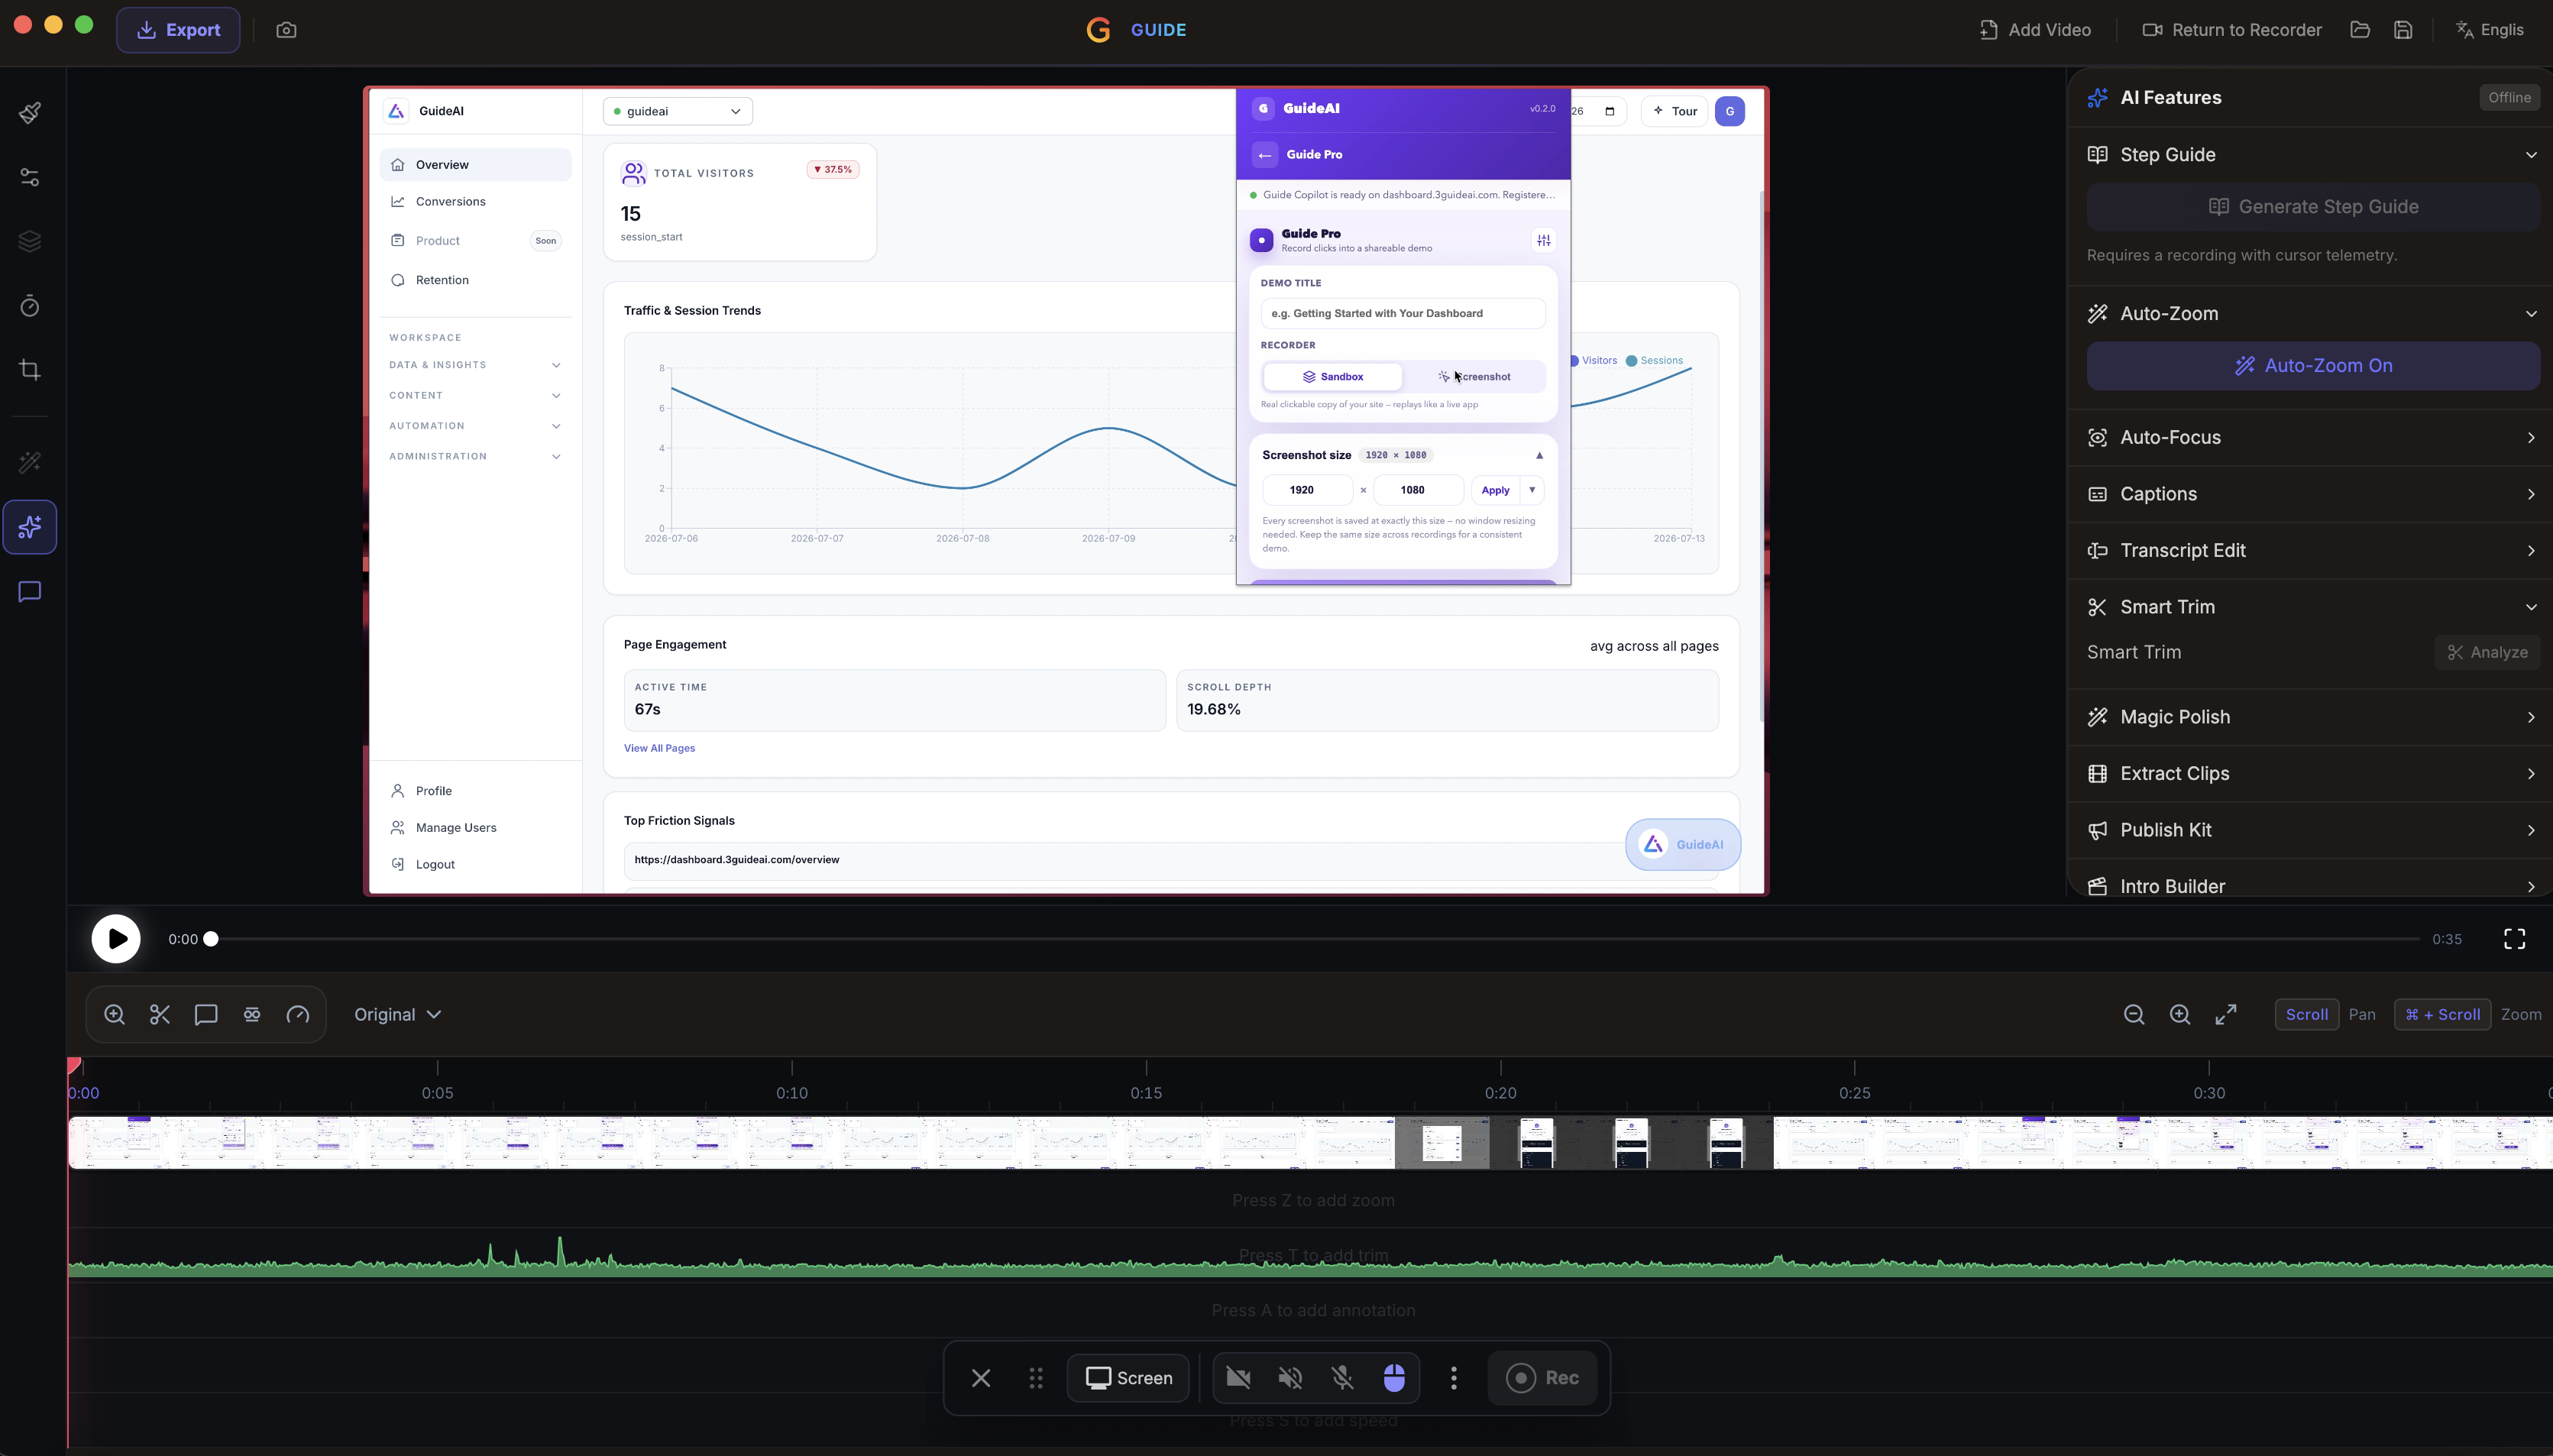This screenshot has height=1456, width=2553.
Task: Click the Smart Trim Analyze button
Action: coord(2487,652)
